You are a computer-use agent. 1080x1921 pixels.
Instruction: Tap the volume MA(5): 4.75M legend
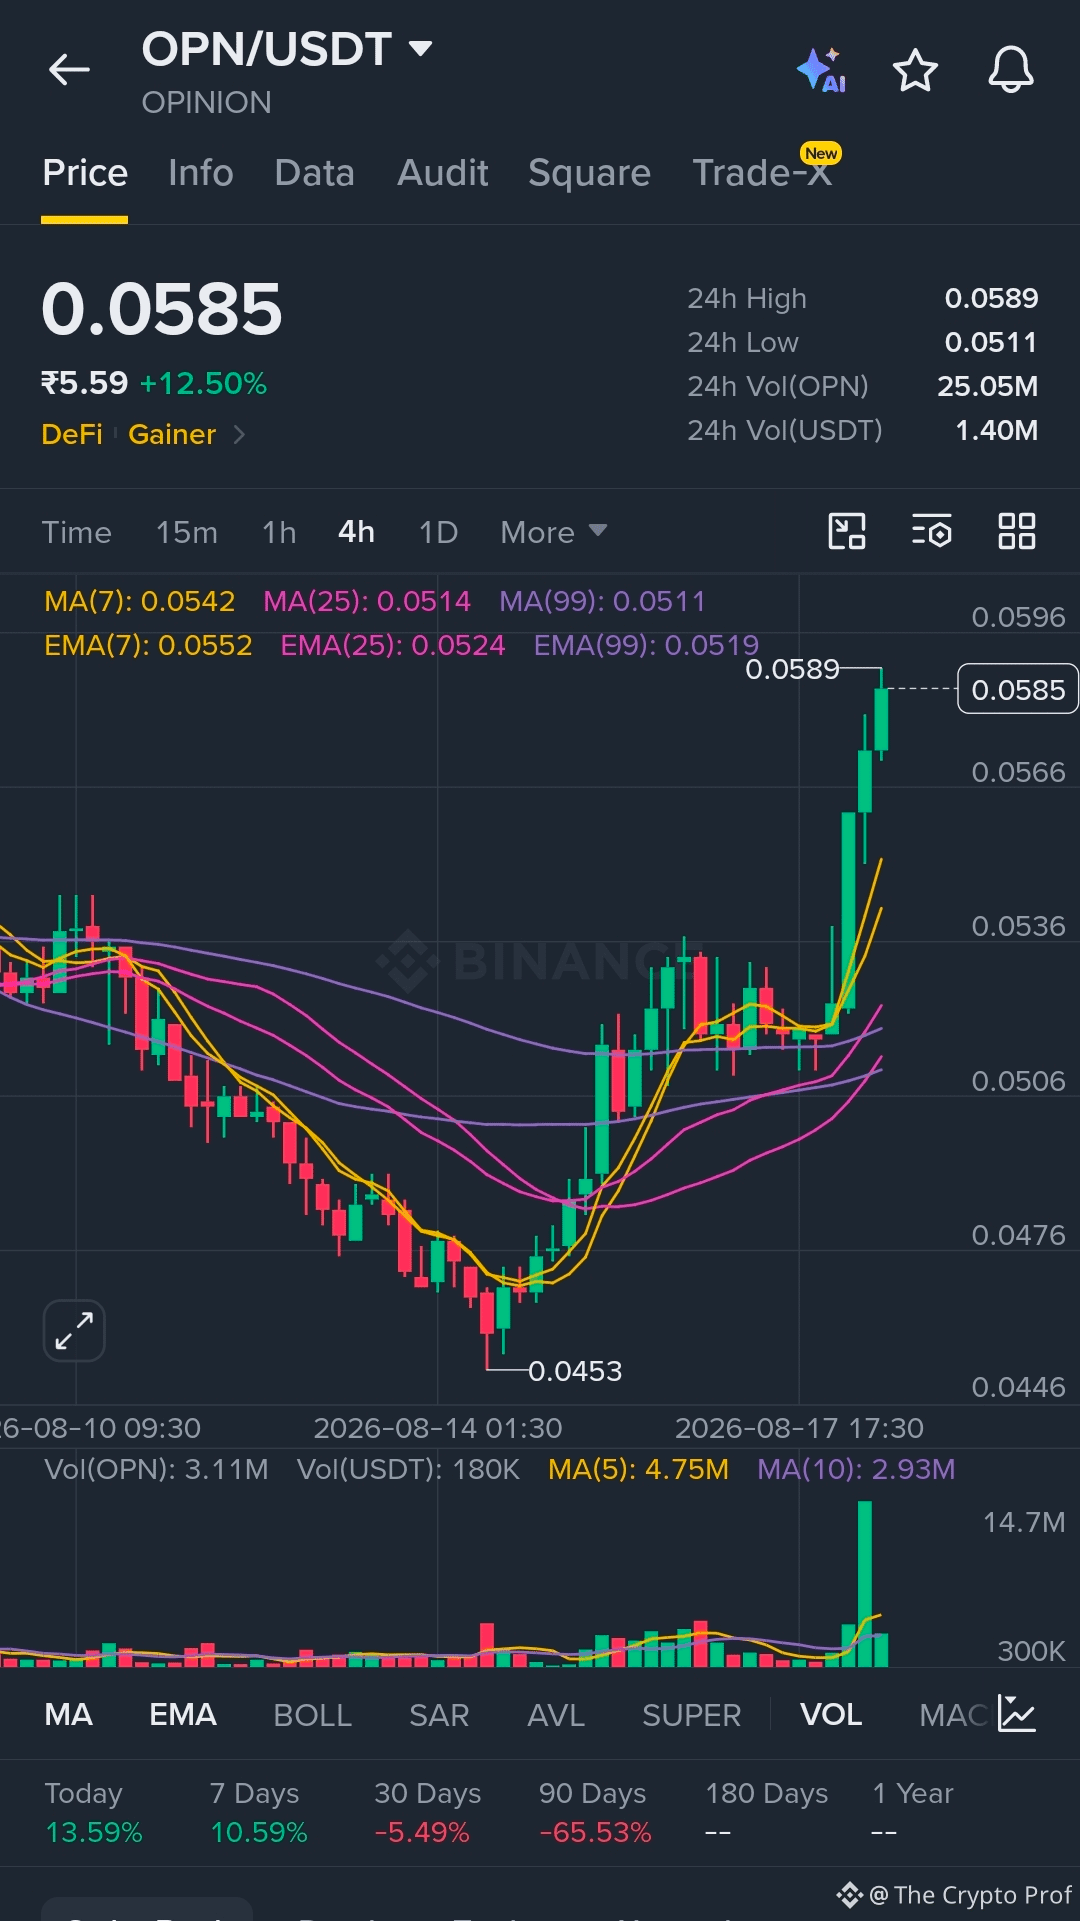pos(638,1469)
